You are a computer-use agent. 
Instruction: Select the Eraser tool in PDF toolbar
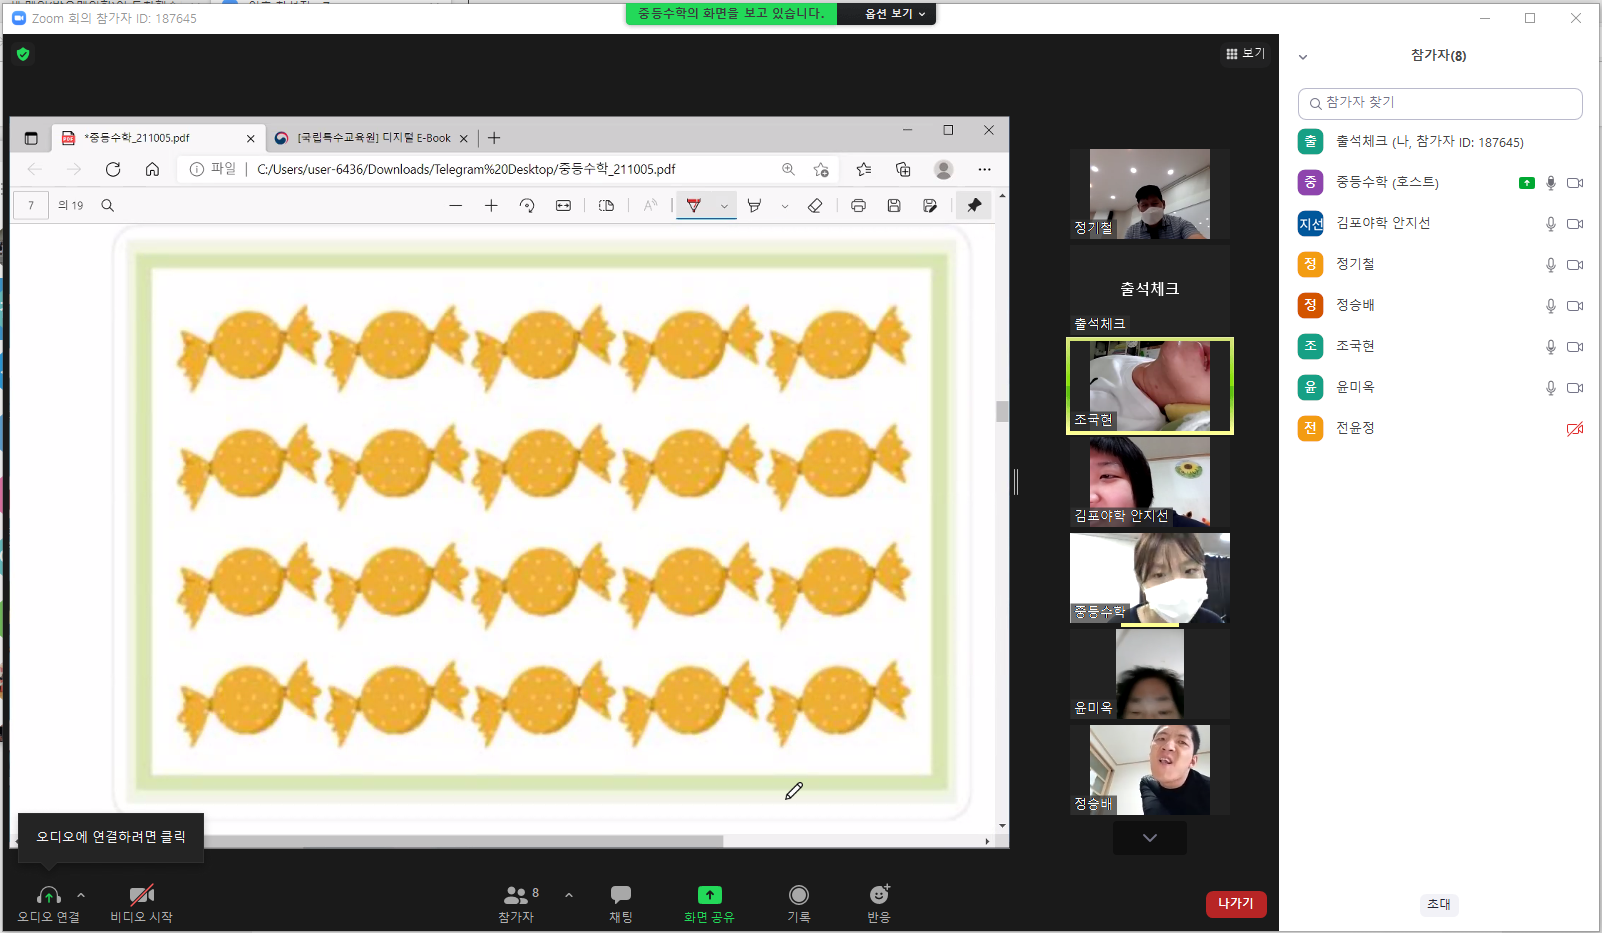(815, 206)
